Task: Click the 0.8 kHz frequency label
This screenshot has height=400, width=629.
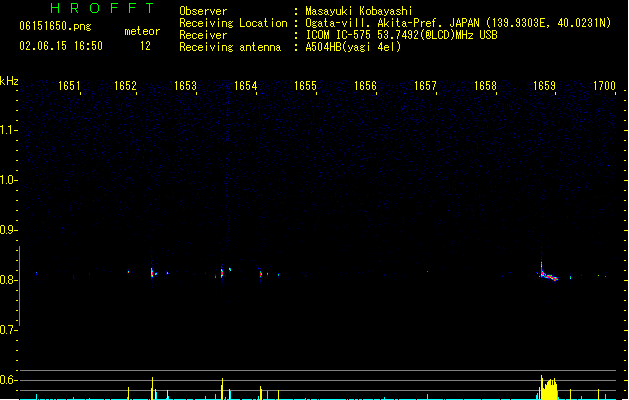Action: (8, 280)
